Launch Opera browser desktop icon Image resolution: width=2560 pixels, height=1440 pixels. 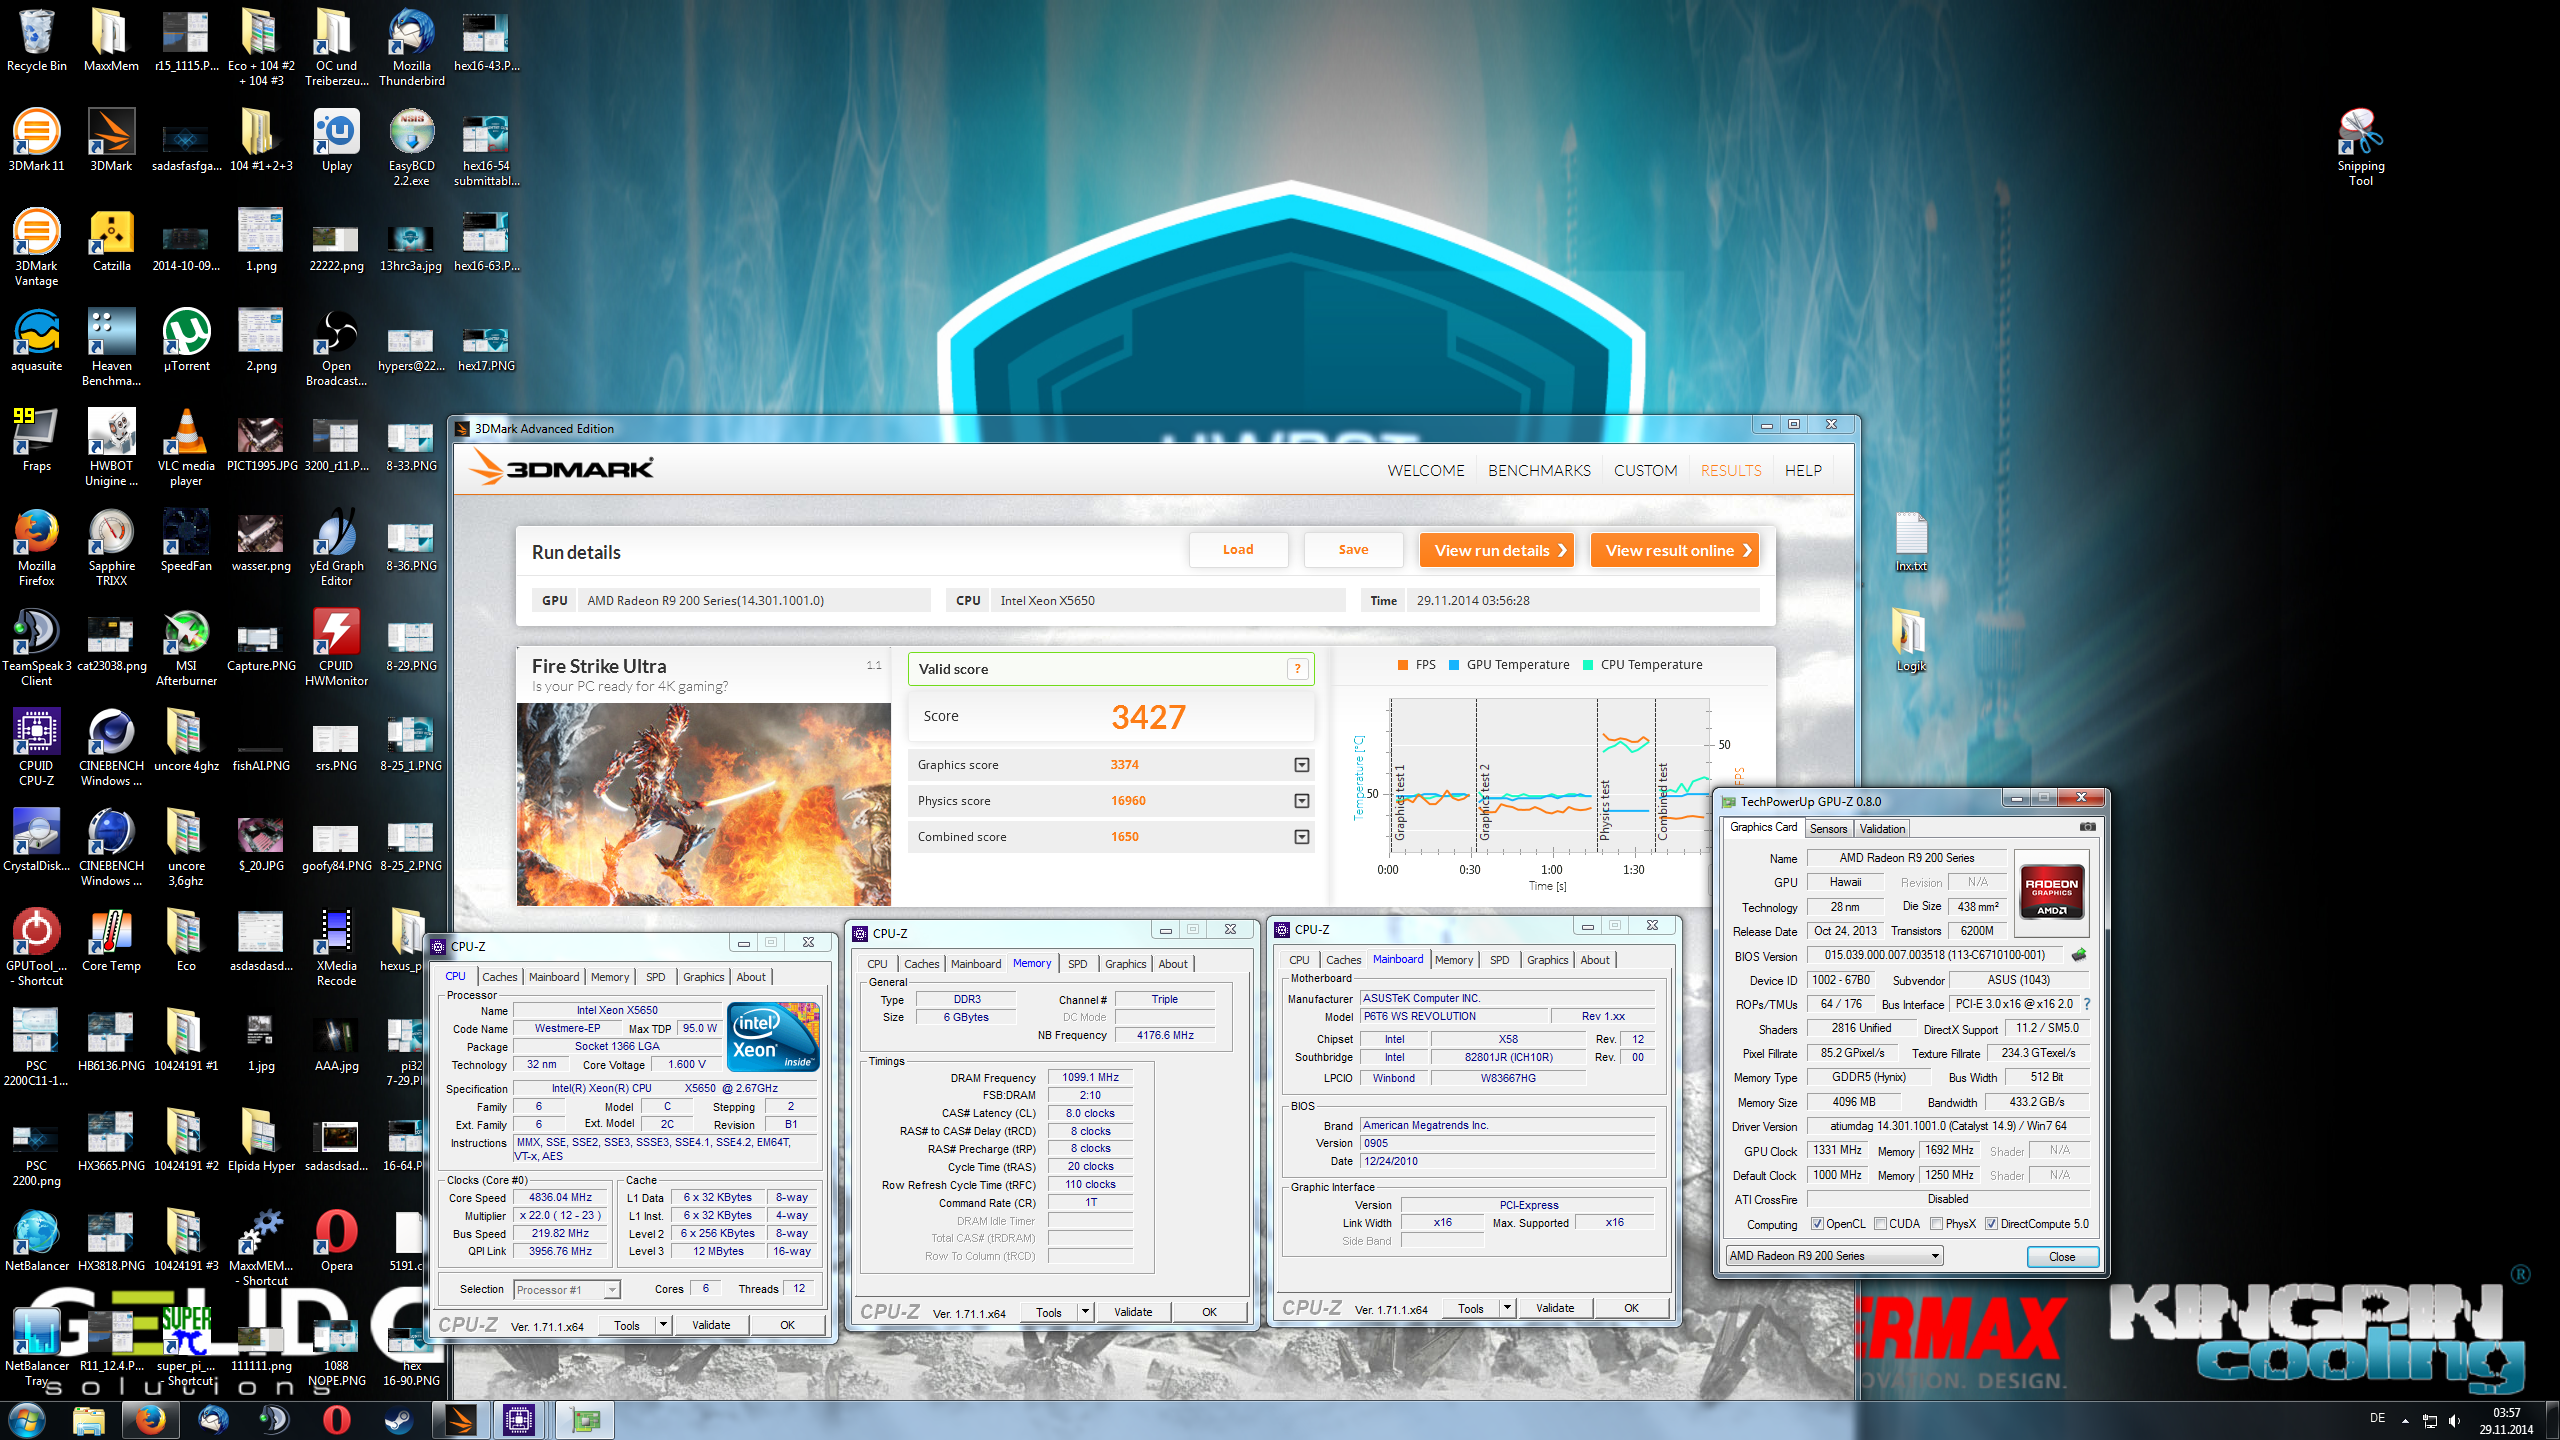pos(336,1240)
